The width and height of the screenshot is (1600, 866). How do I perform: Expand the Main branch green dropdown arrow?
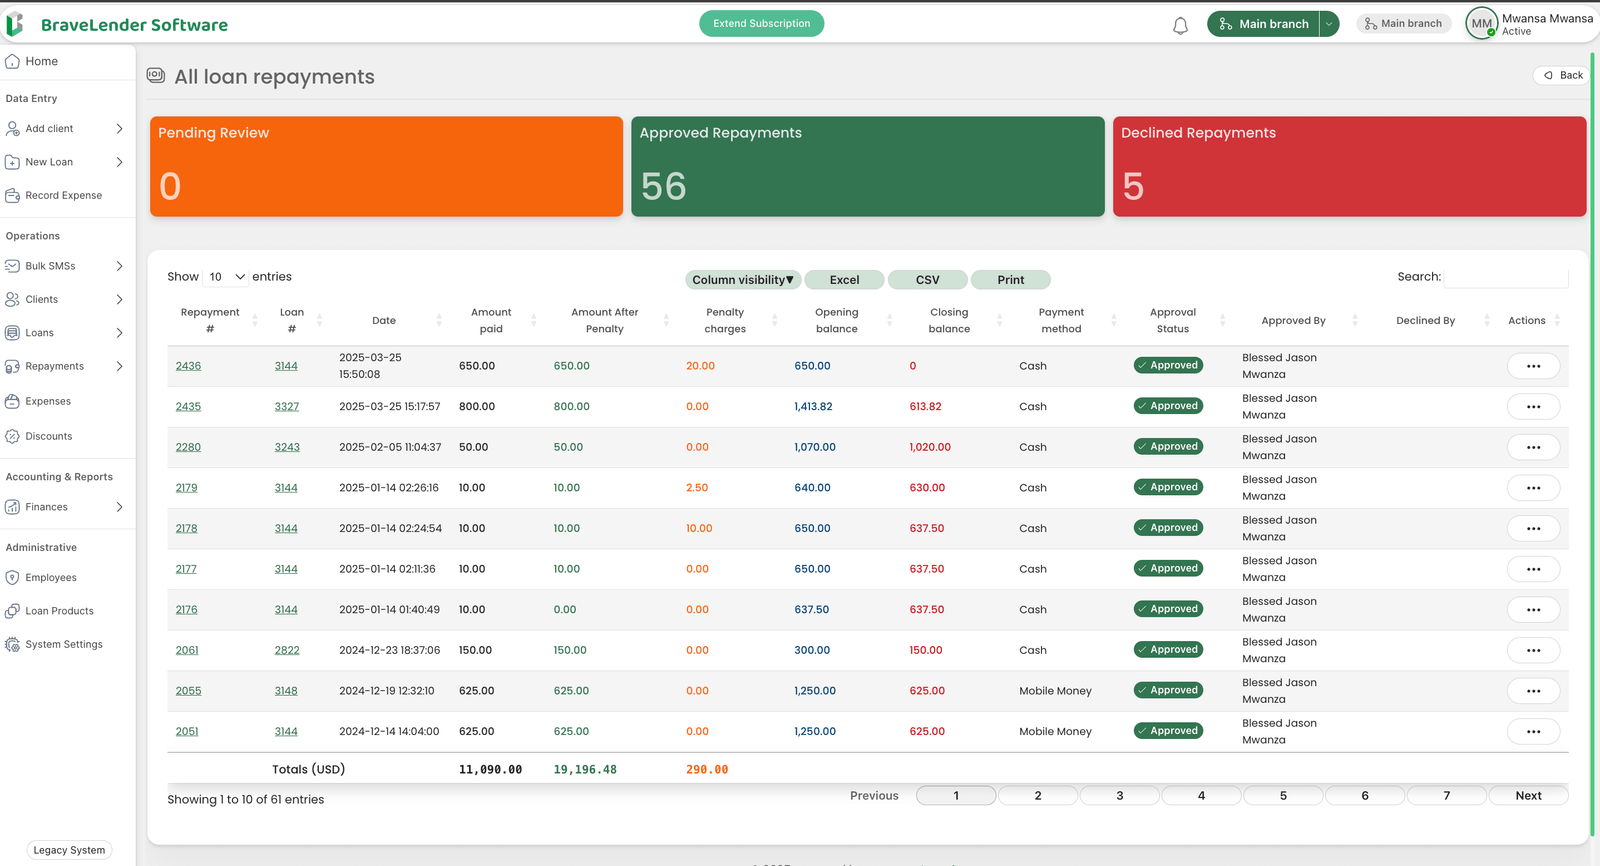[1329, 24]
